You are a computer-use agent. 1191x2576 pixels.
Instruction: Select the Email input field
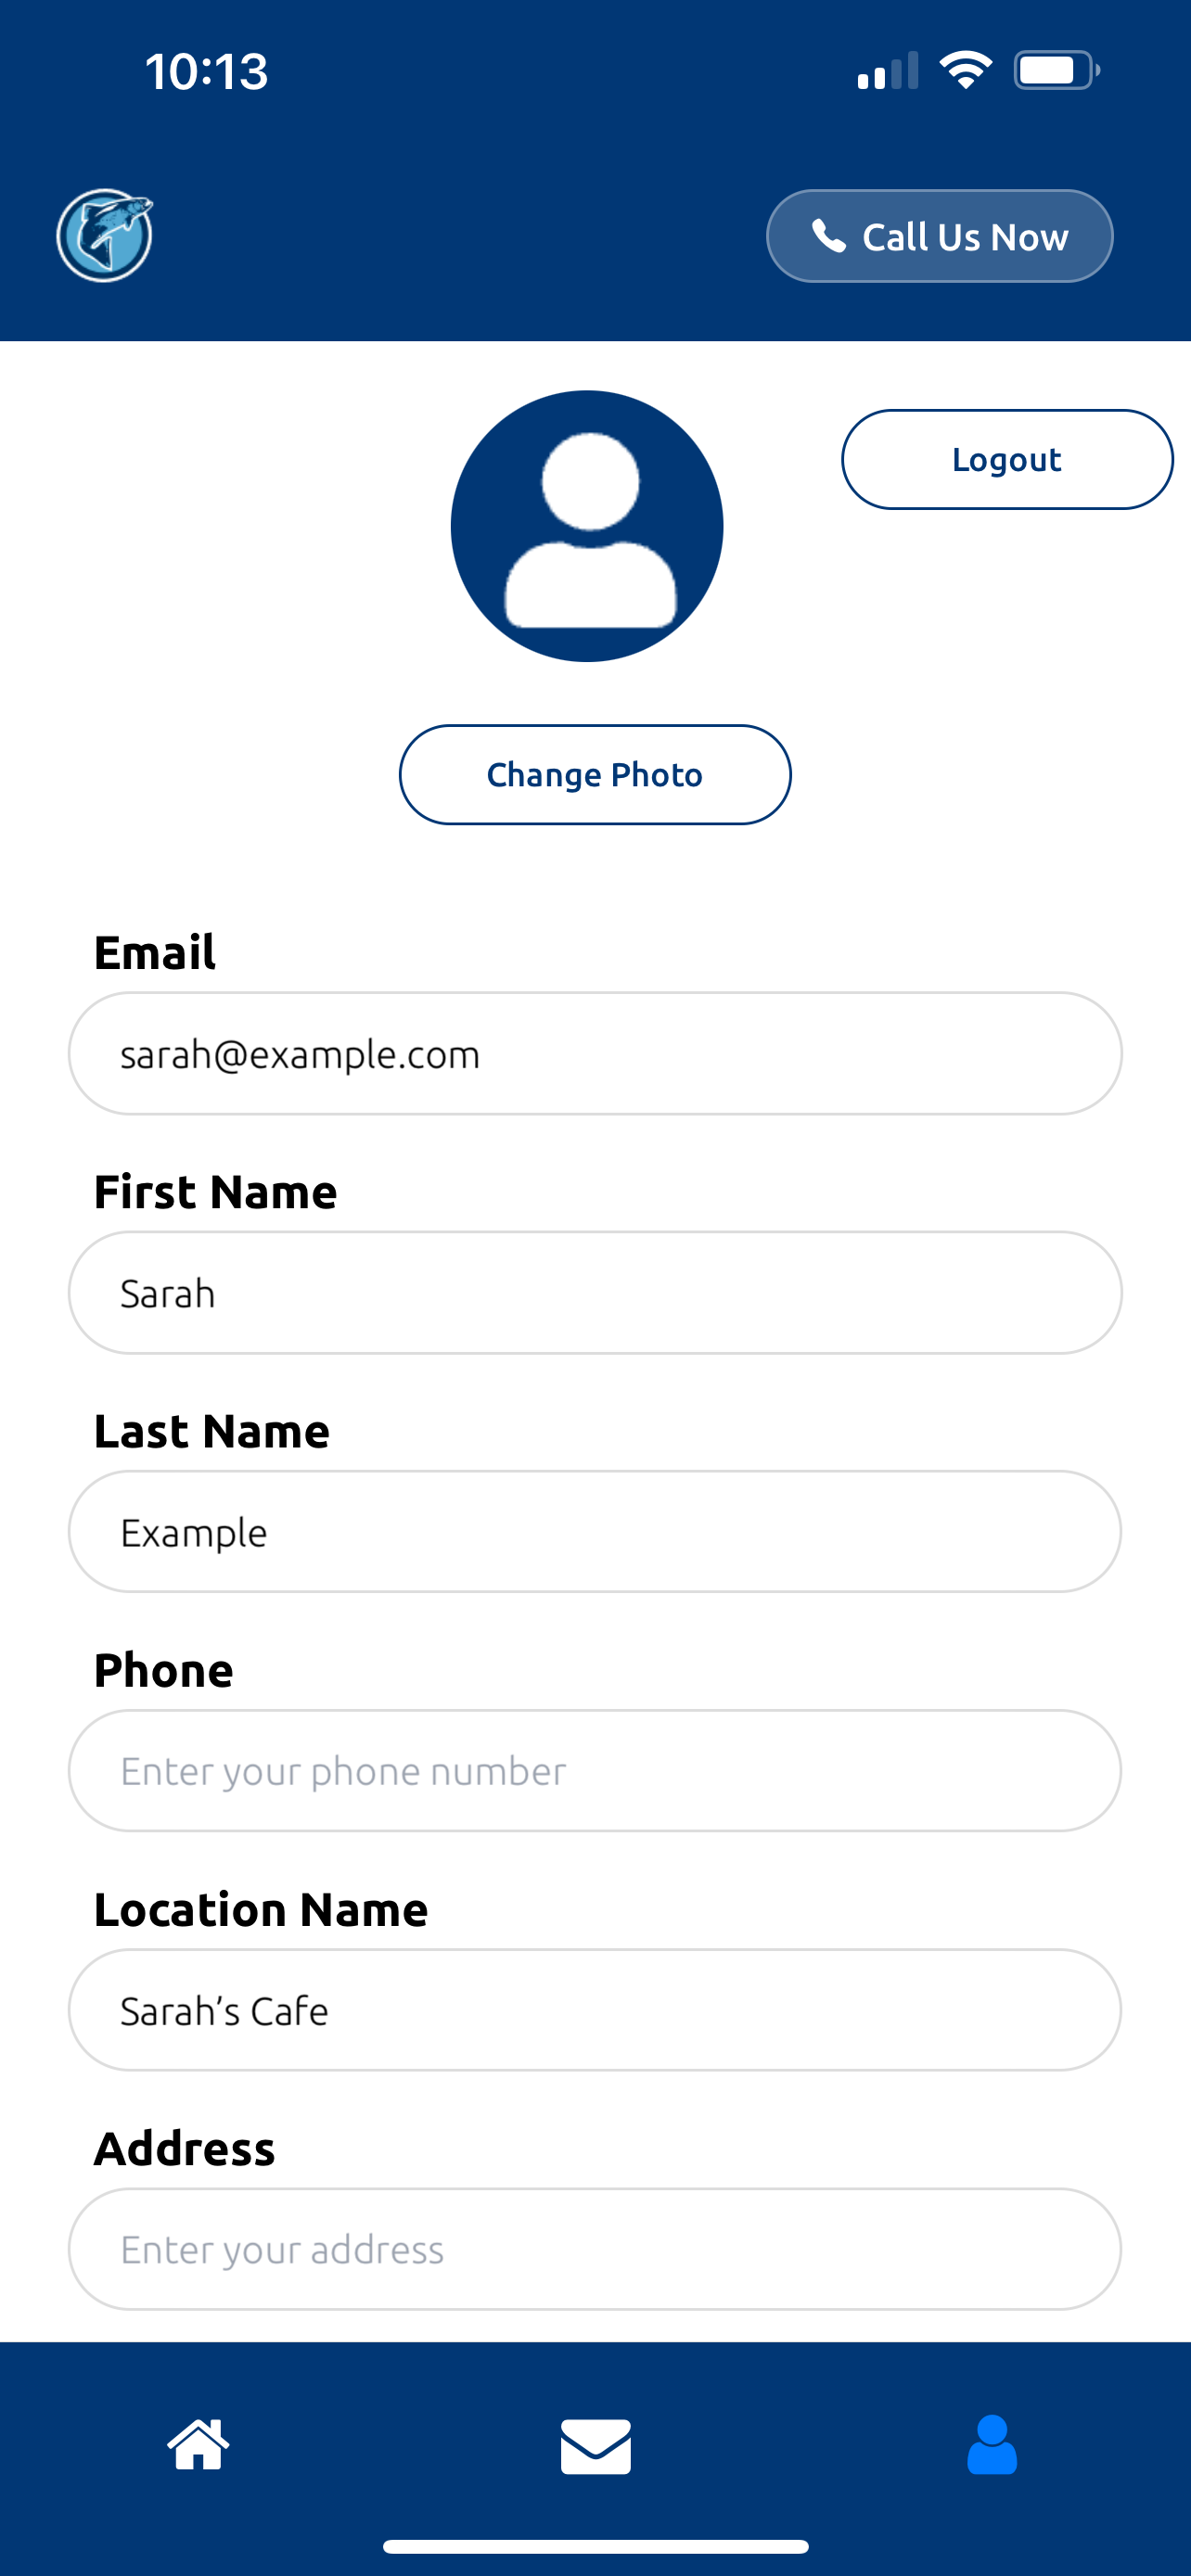(595, 1054)
